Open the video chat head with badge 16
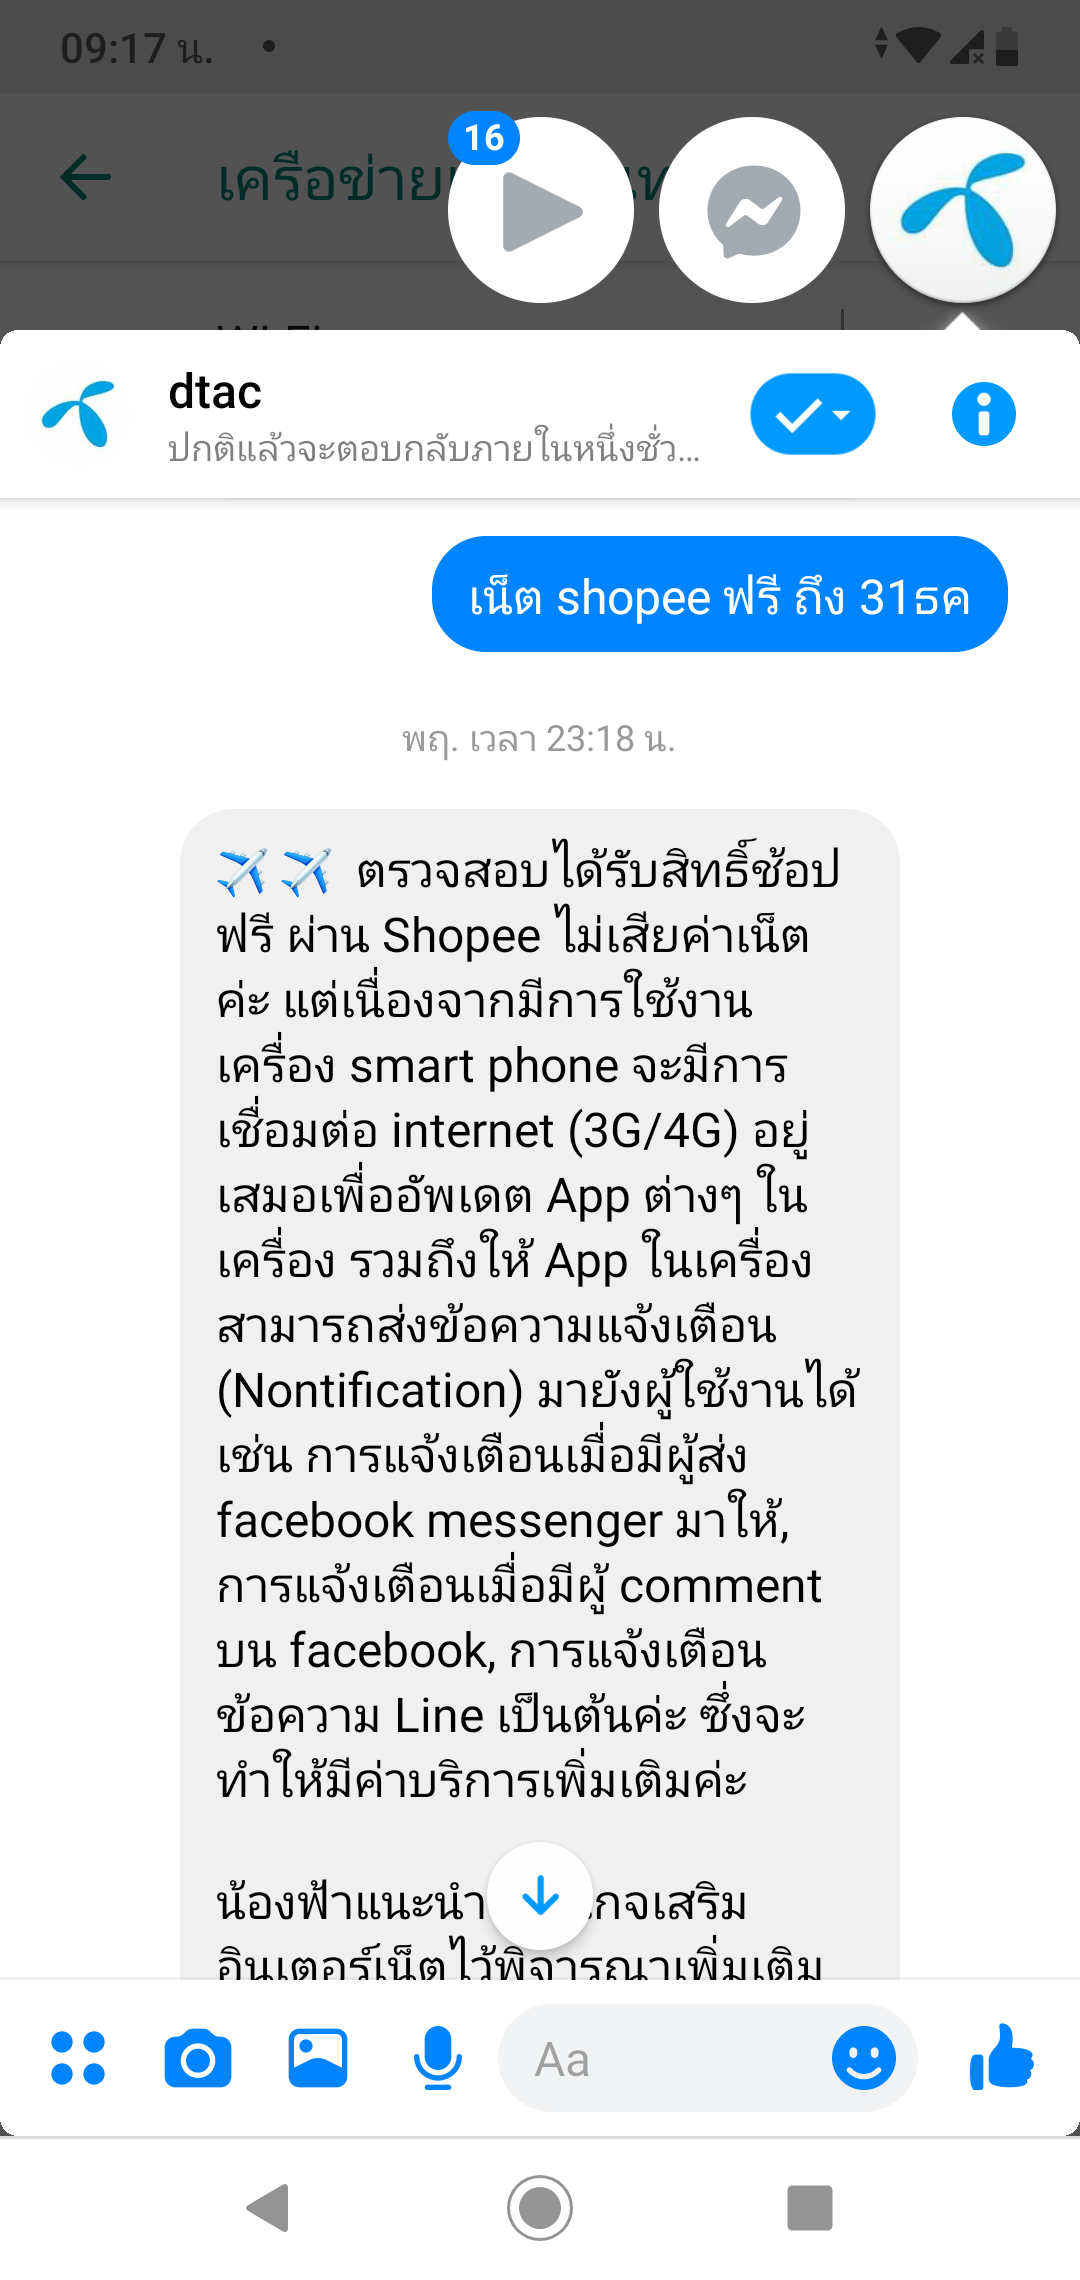Screen dimensions: 1080x2280 coord(541,210)
